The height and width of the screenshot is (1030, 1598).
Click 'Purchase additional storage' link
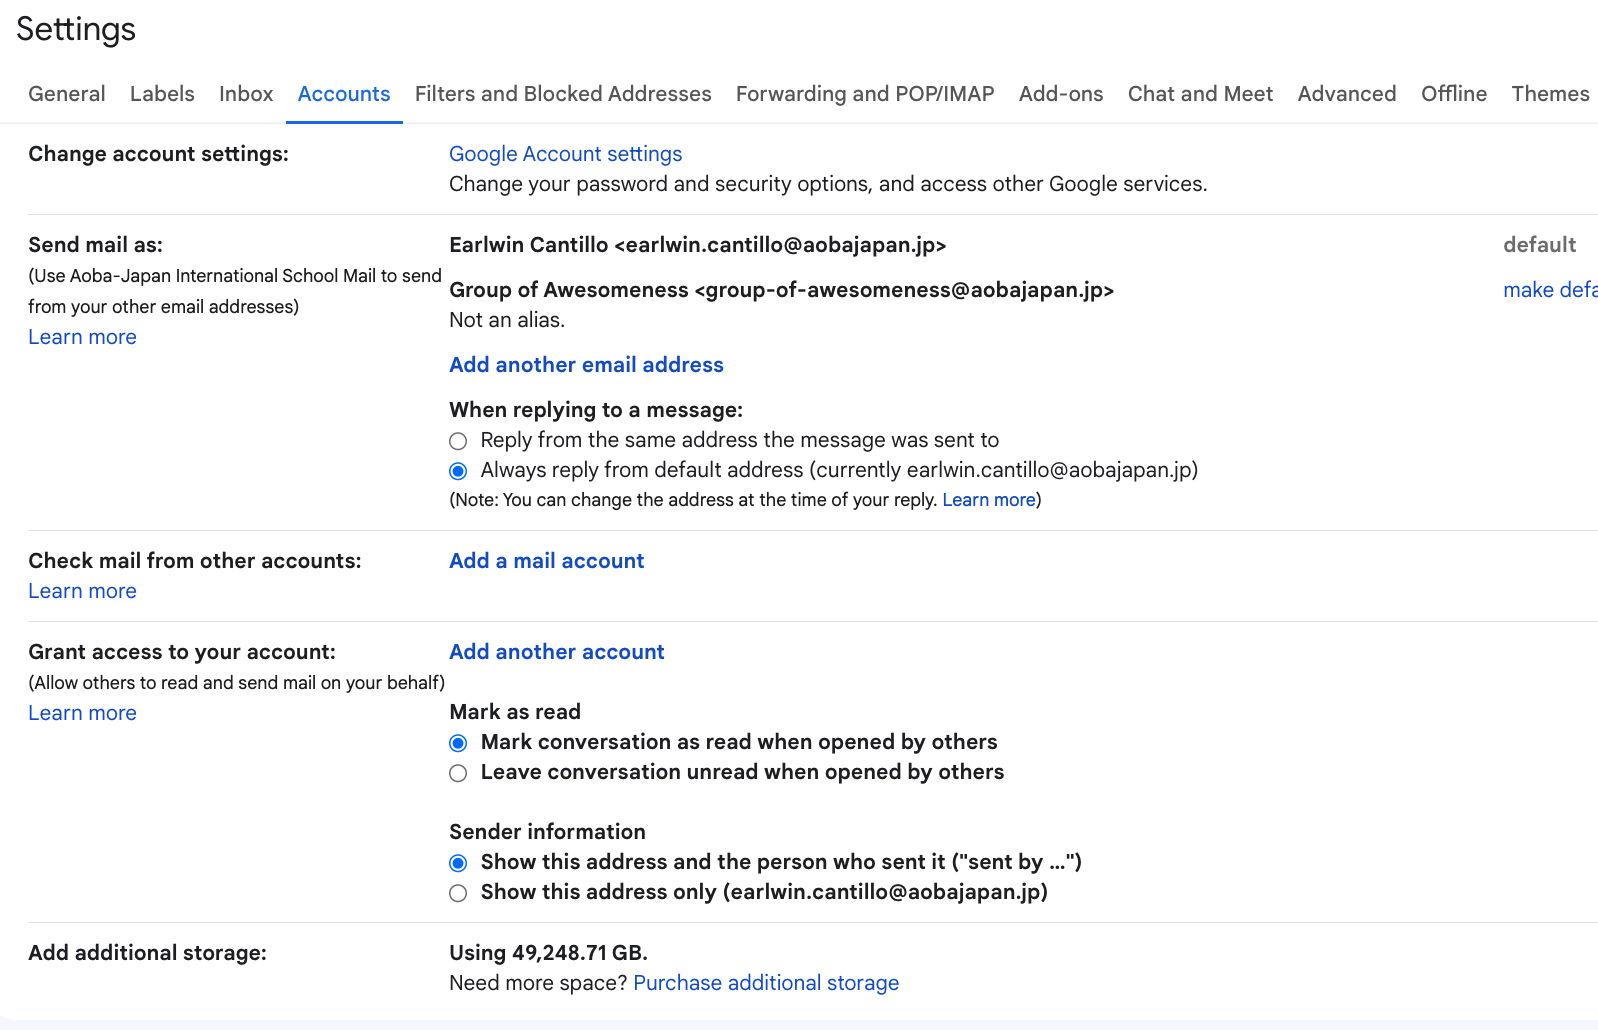[766, 983]
